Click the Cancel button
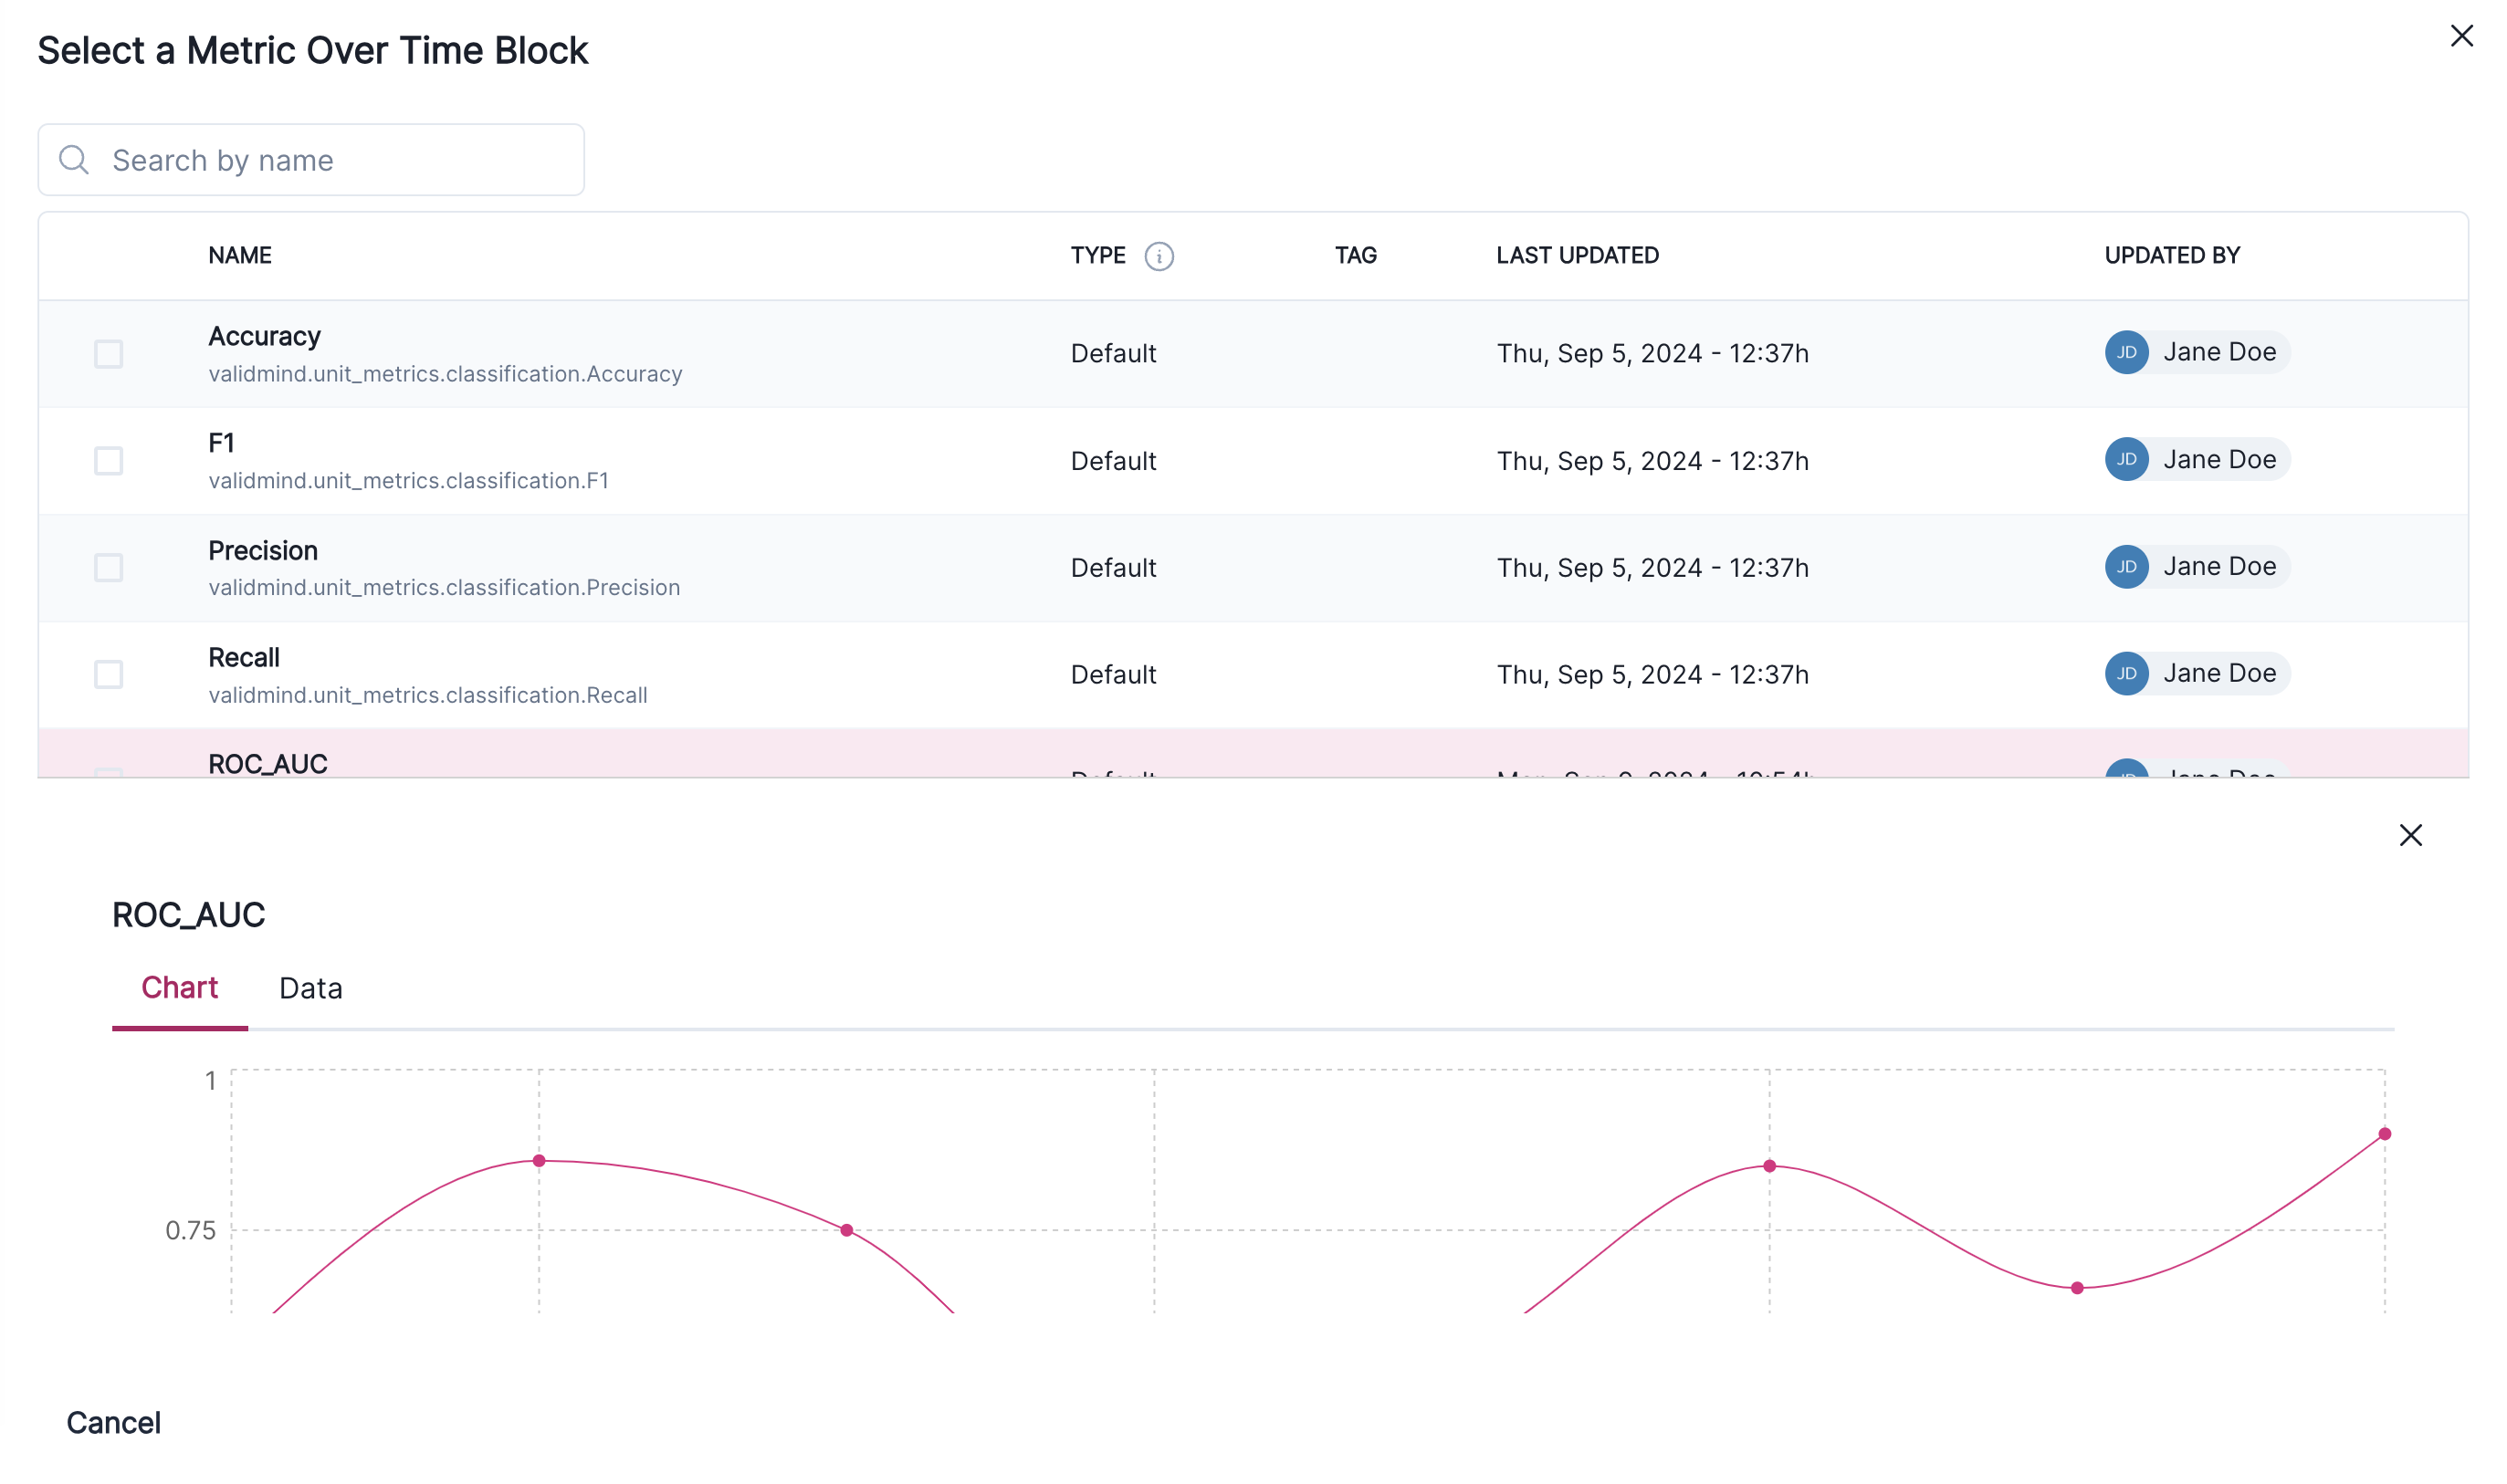The width and height of the screenshot is (2507, 1484). pyautogui.click(x=113, y=1422)
